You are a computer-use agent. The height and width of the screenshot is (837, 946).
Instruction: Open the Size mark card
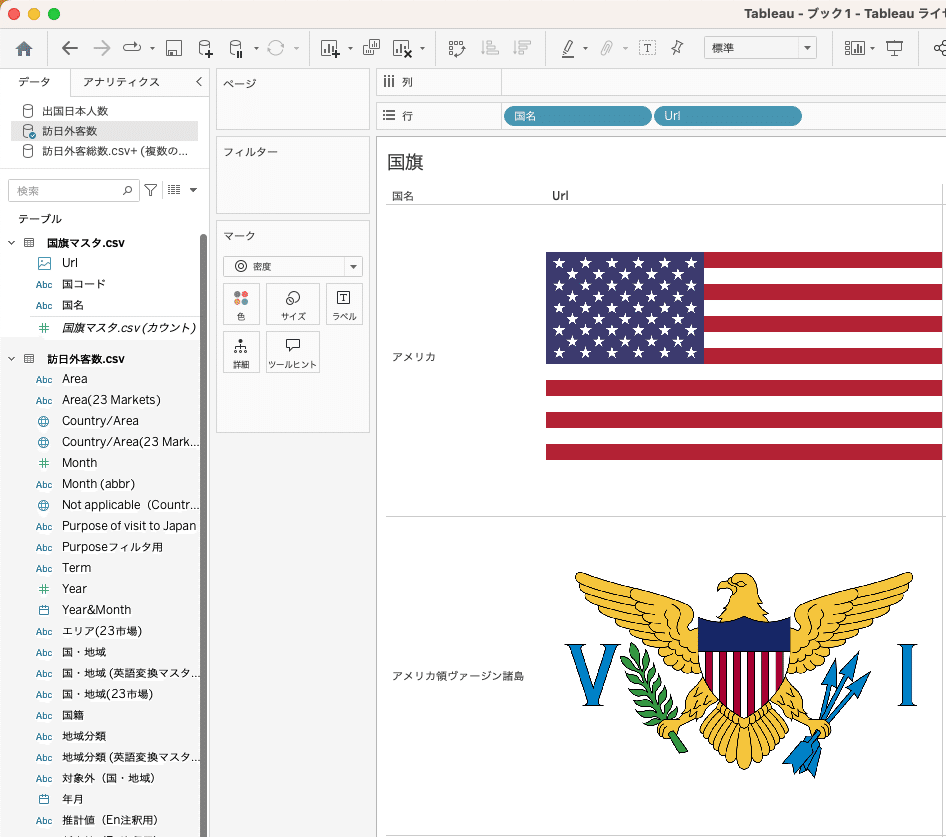point(293,304)
